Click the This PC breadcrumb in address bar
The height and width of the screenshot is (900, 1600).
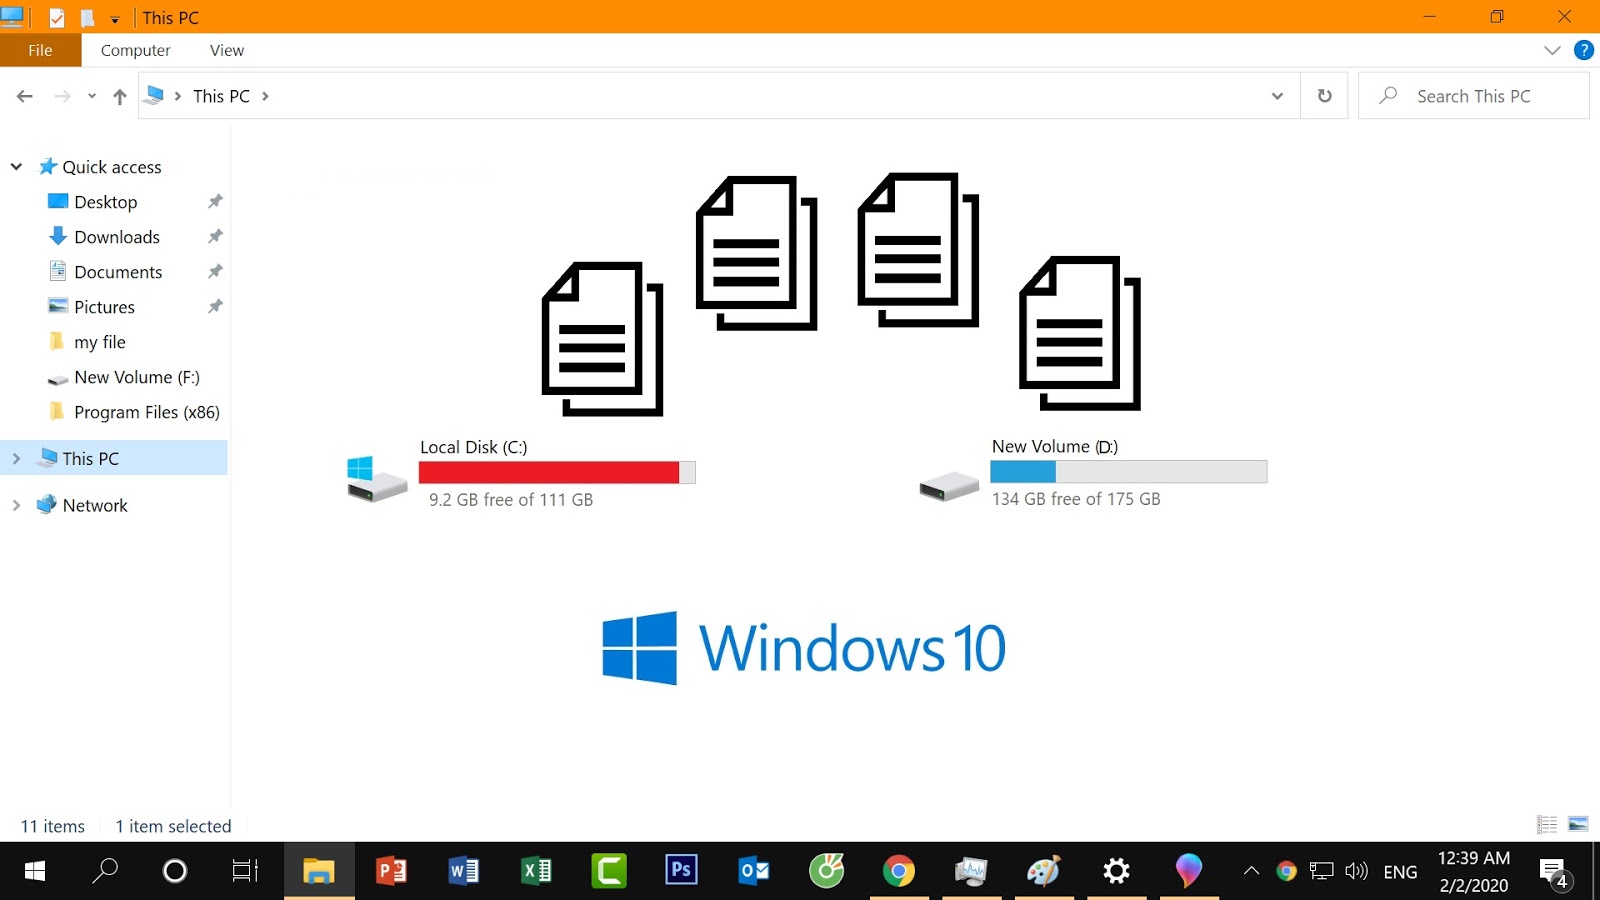(x=221, y=96)
